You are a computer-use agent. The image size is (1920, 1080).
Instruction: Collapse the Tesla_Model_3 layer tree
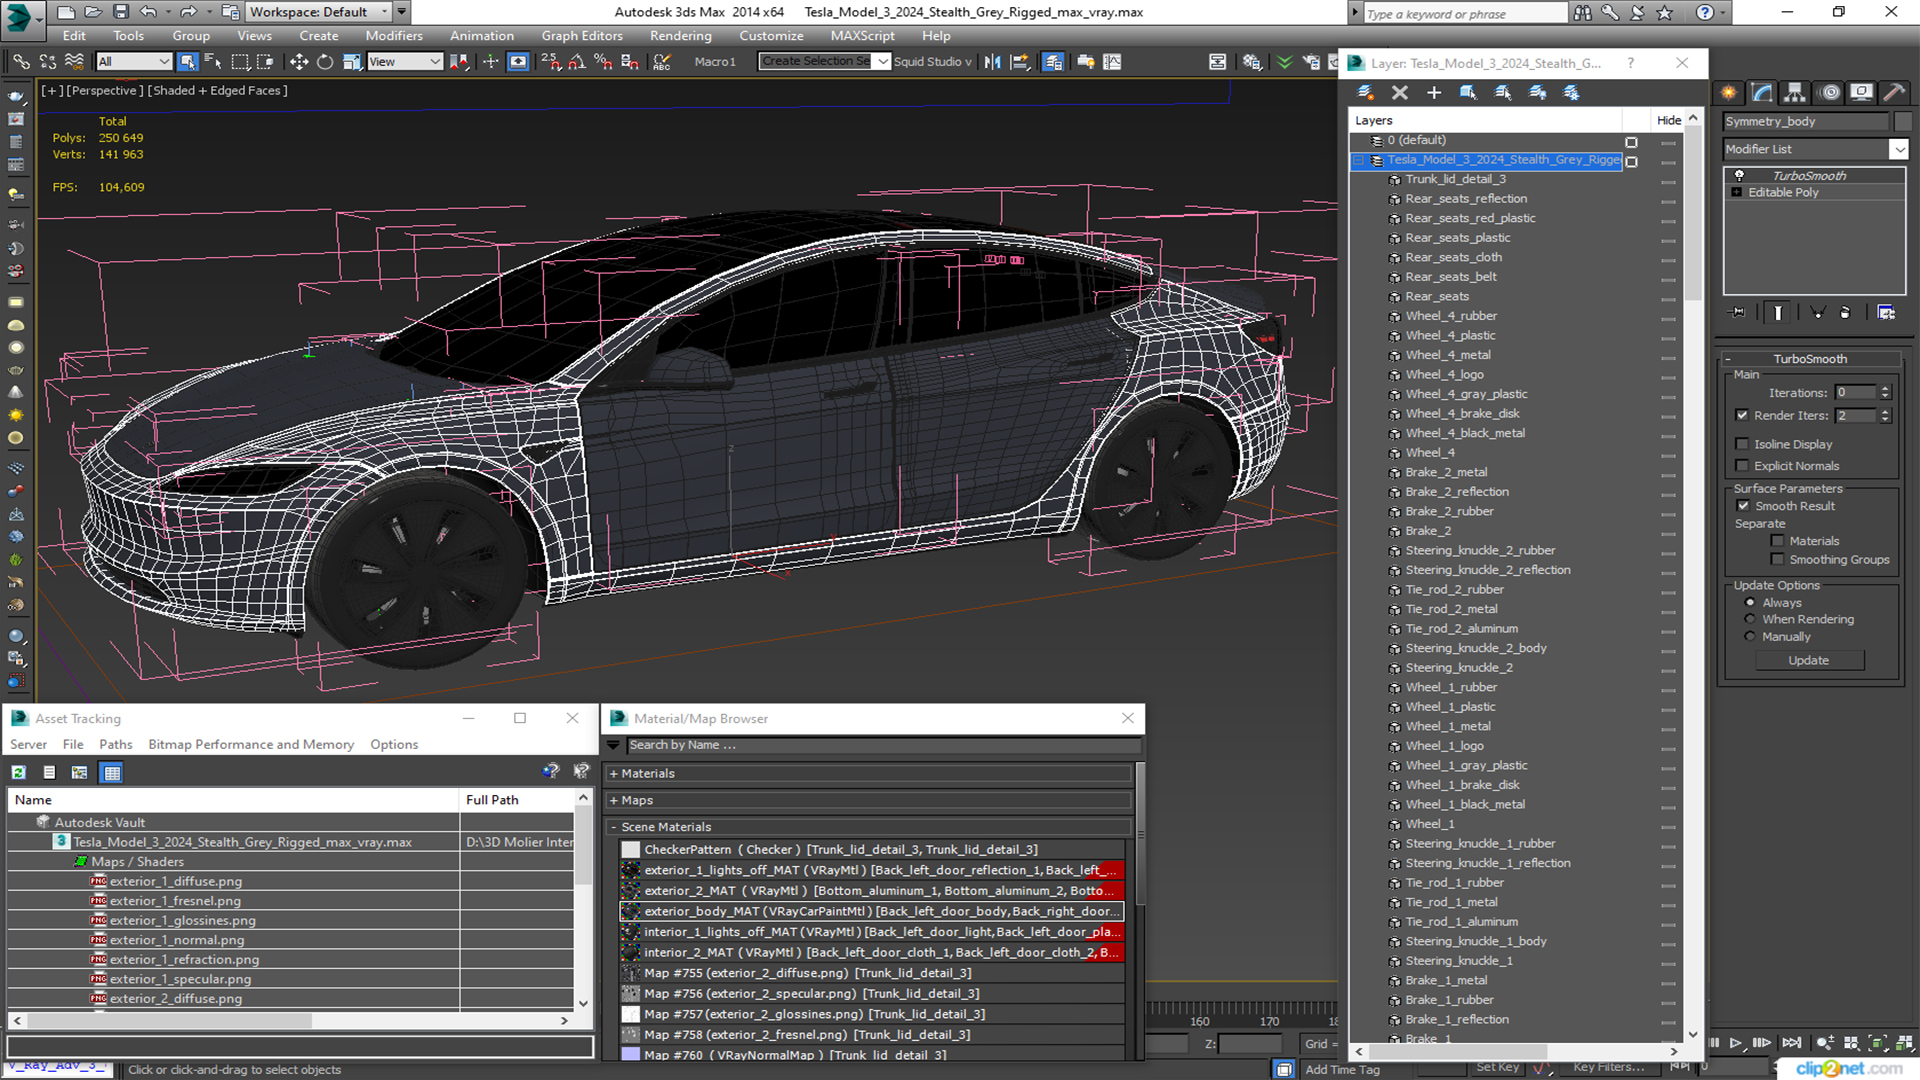click(1359, 160)
